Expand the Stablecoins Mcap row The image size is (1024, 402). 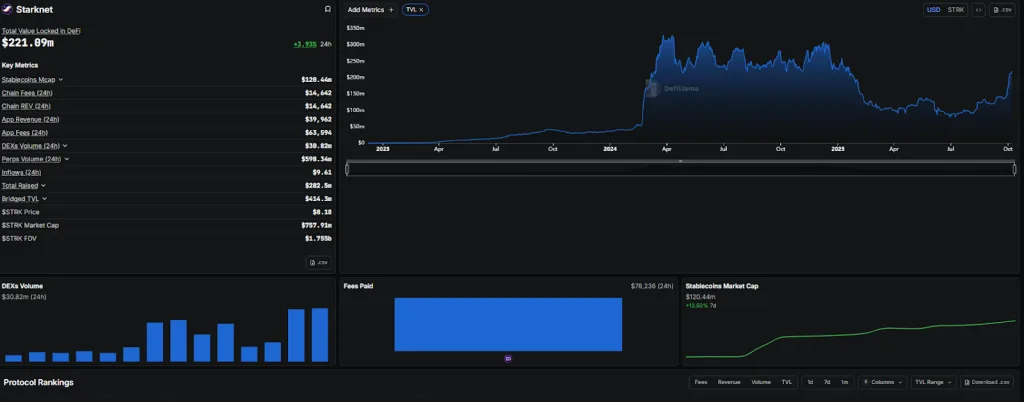(61, 79)
